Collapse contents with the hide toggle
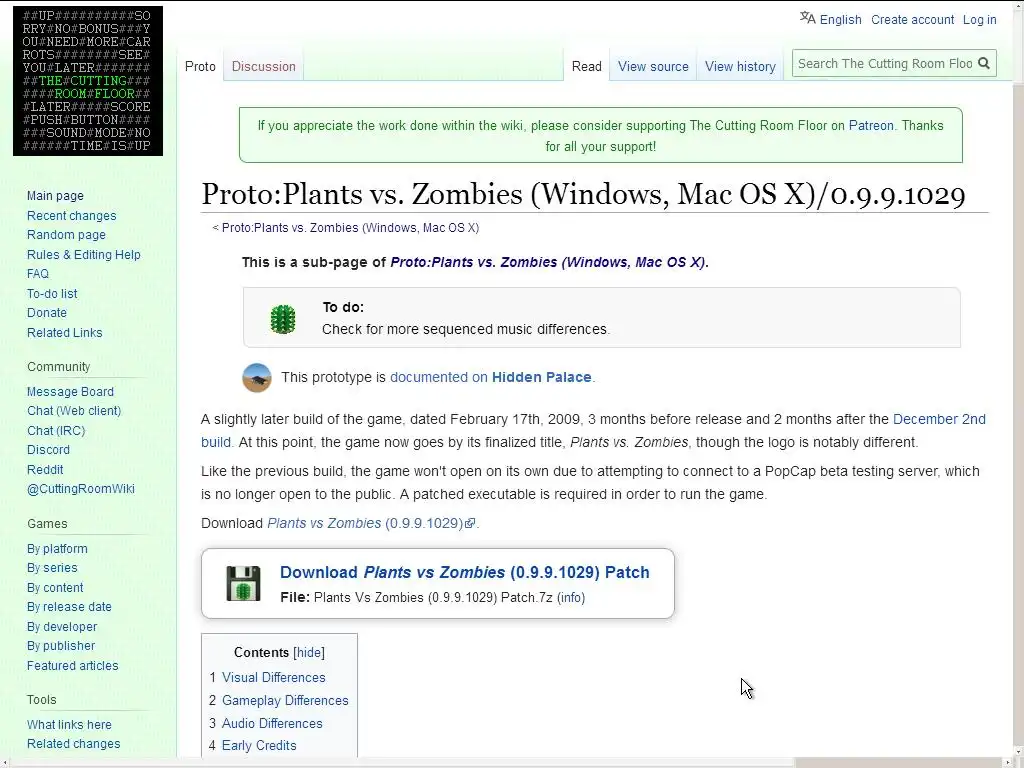The height and width of the screenshot is (768, 1024). 309,652
